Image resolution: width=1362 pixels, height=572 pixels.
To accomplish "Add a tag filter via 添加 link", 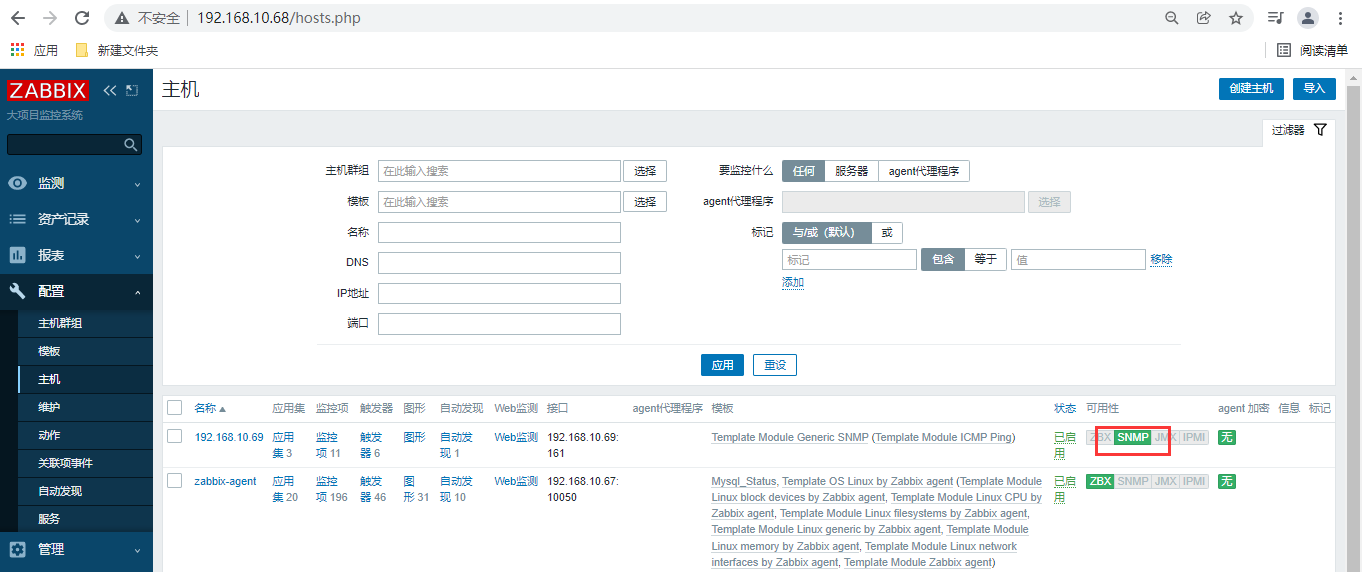I will pyautogui.click(x=793, y=282).
